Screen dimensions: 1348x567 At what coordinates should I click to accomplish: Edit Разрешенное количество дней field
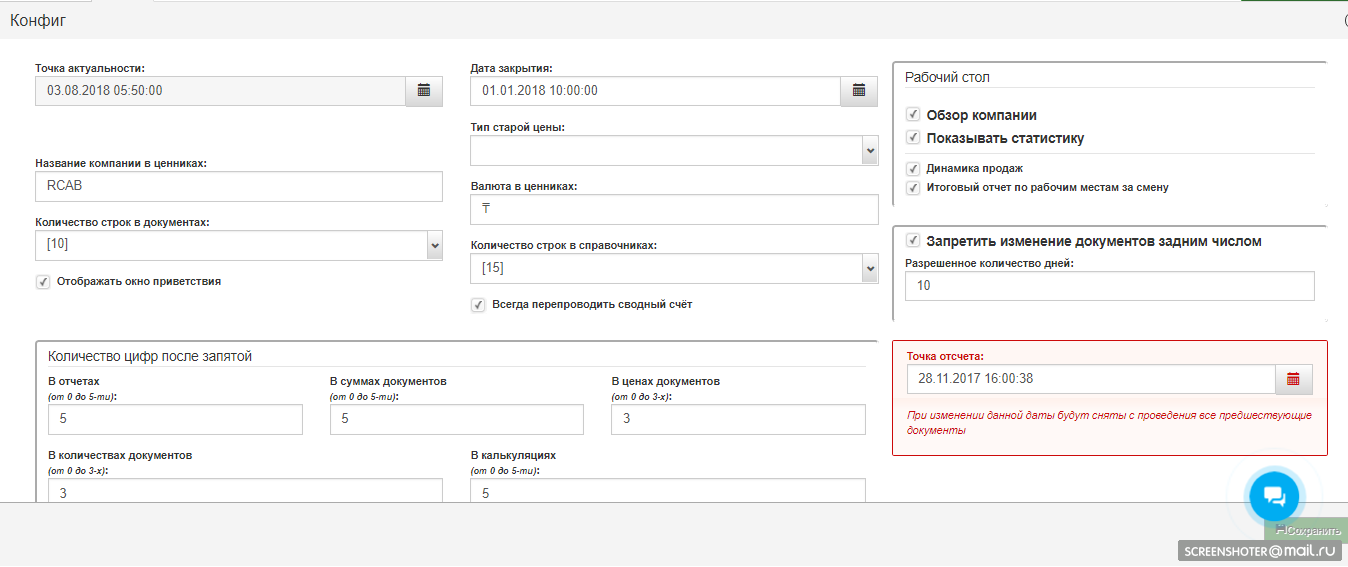point(1109,286)
